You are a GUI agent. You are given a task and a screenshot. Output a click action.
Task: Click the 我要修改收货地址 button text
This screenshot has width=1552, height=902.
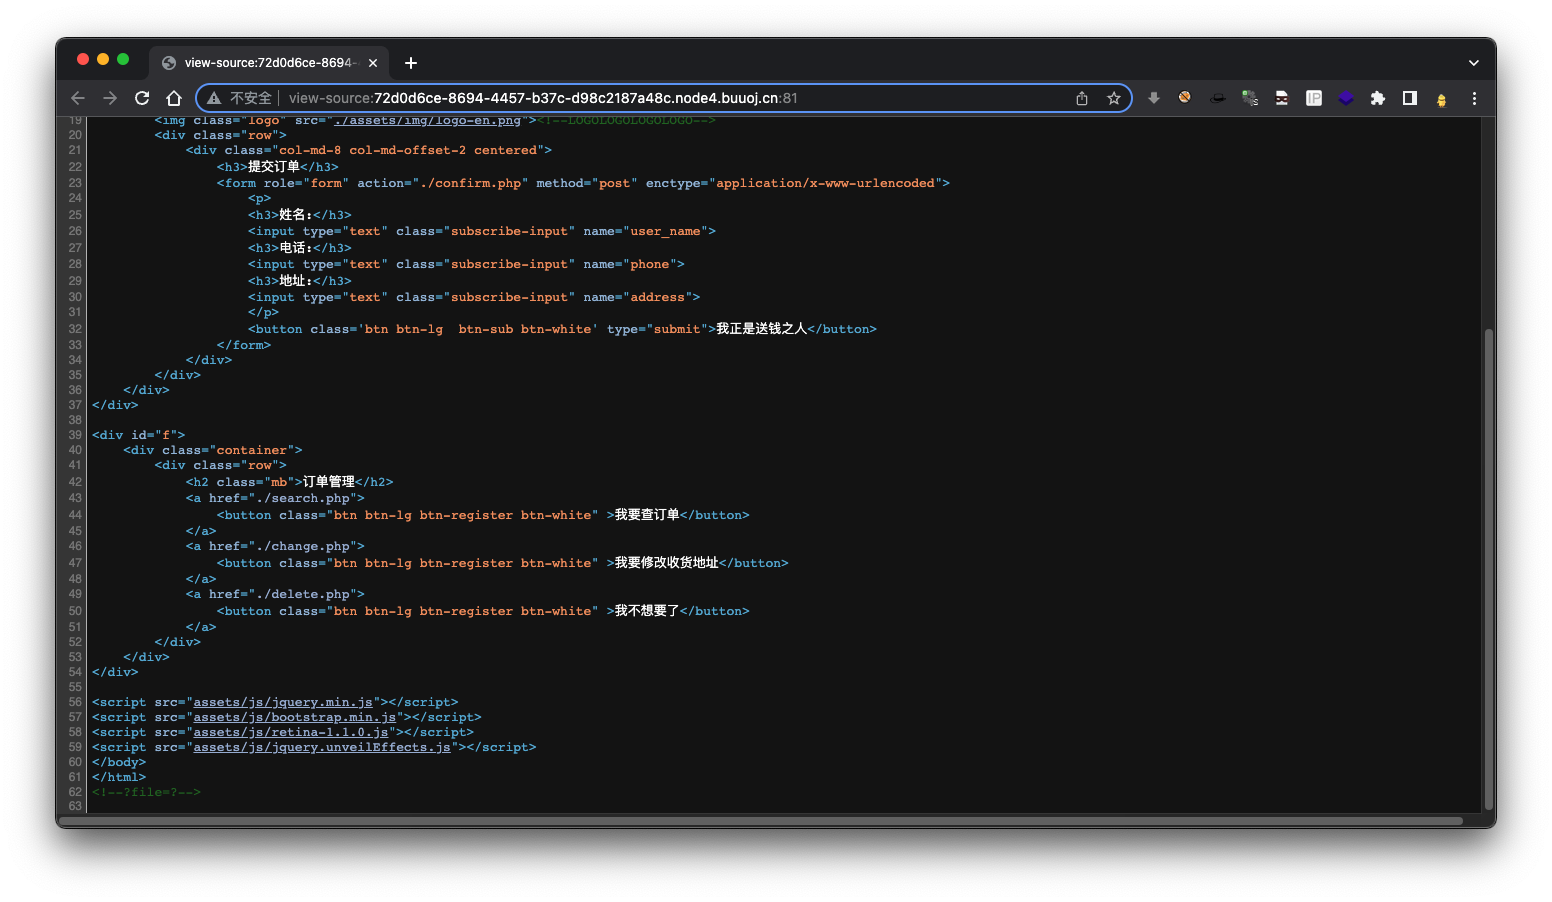click(667, 563)
